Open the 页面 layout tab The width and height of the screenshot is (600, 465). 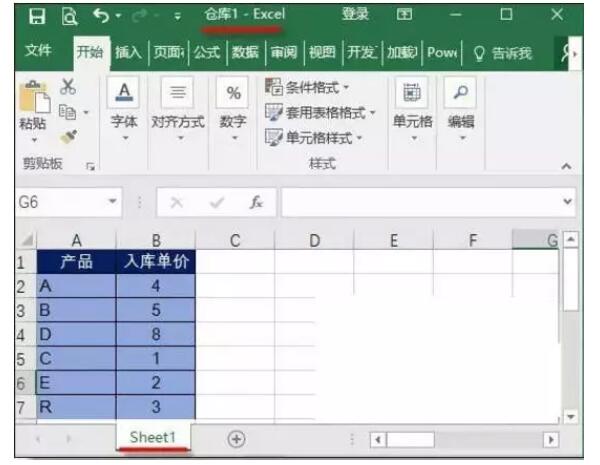pos(168,52)
